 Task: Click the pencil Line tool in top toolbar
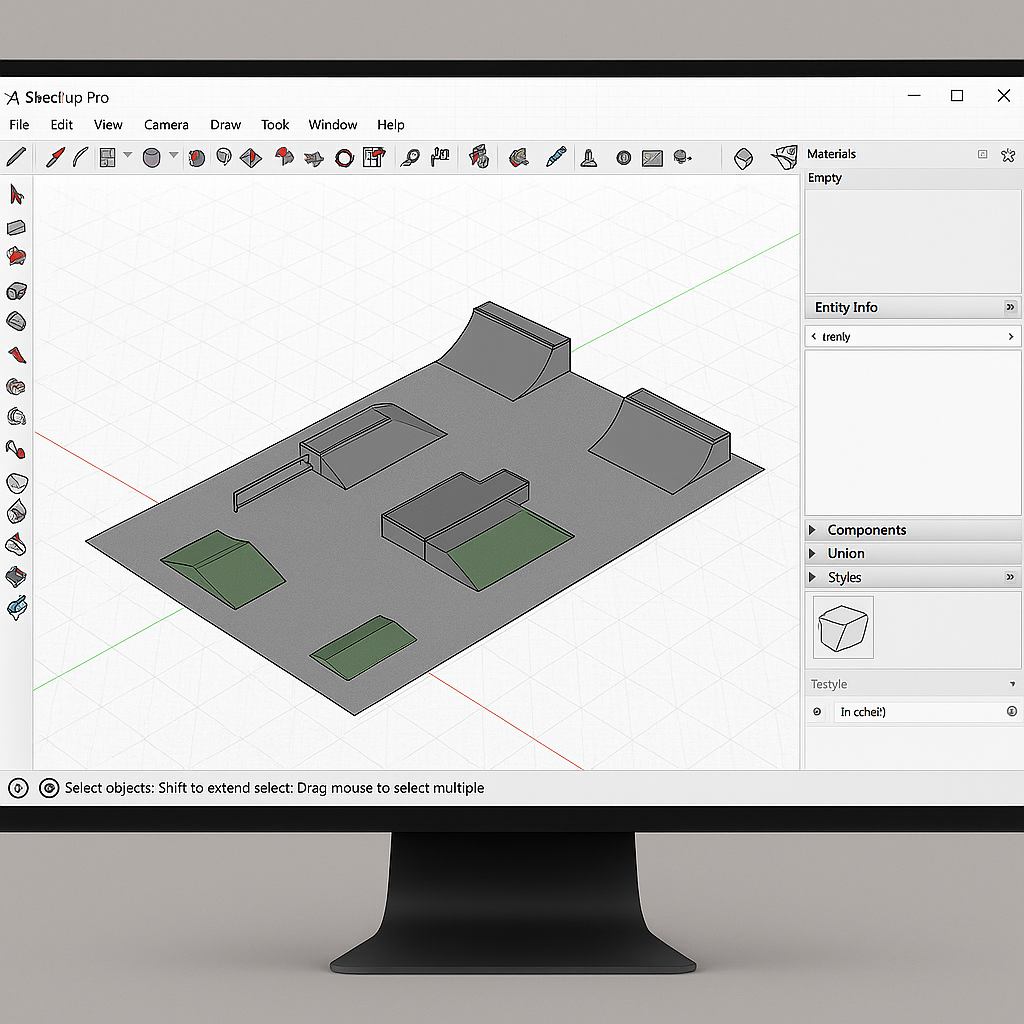[16, 156]
